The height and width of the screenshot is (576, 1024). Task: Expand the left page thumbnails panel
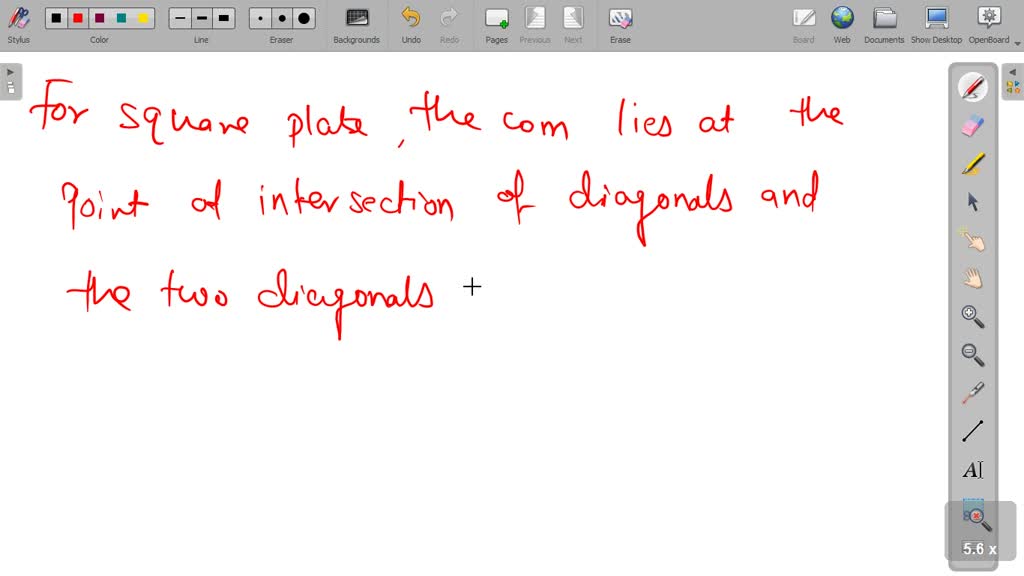10,81
